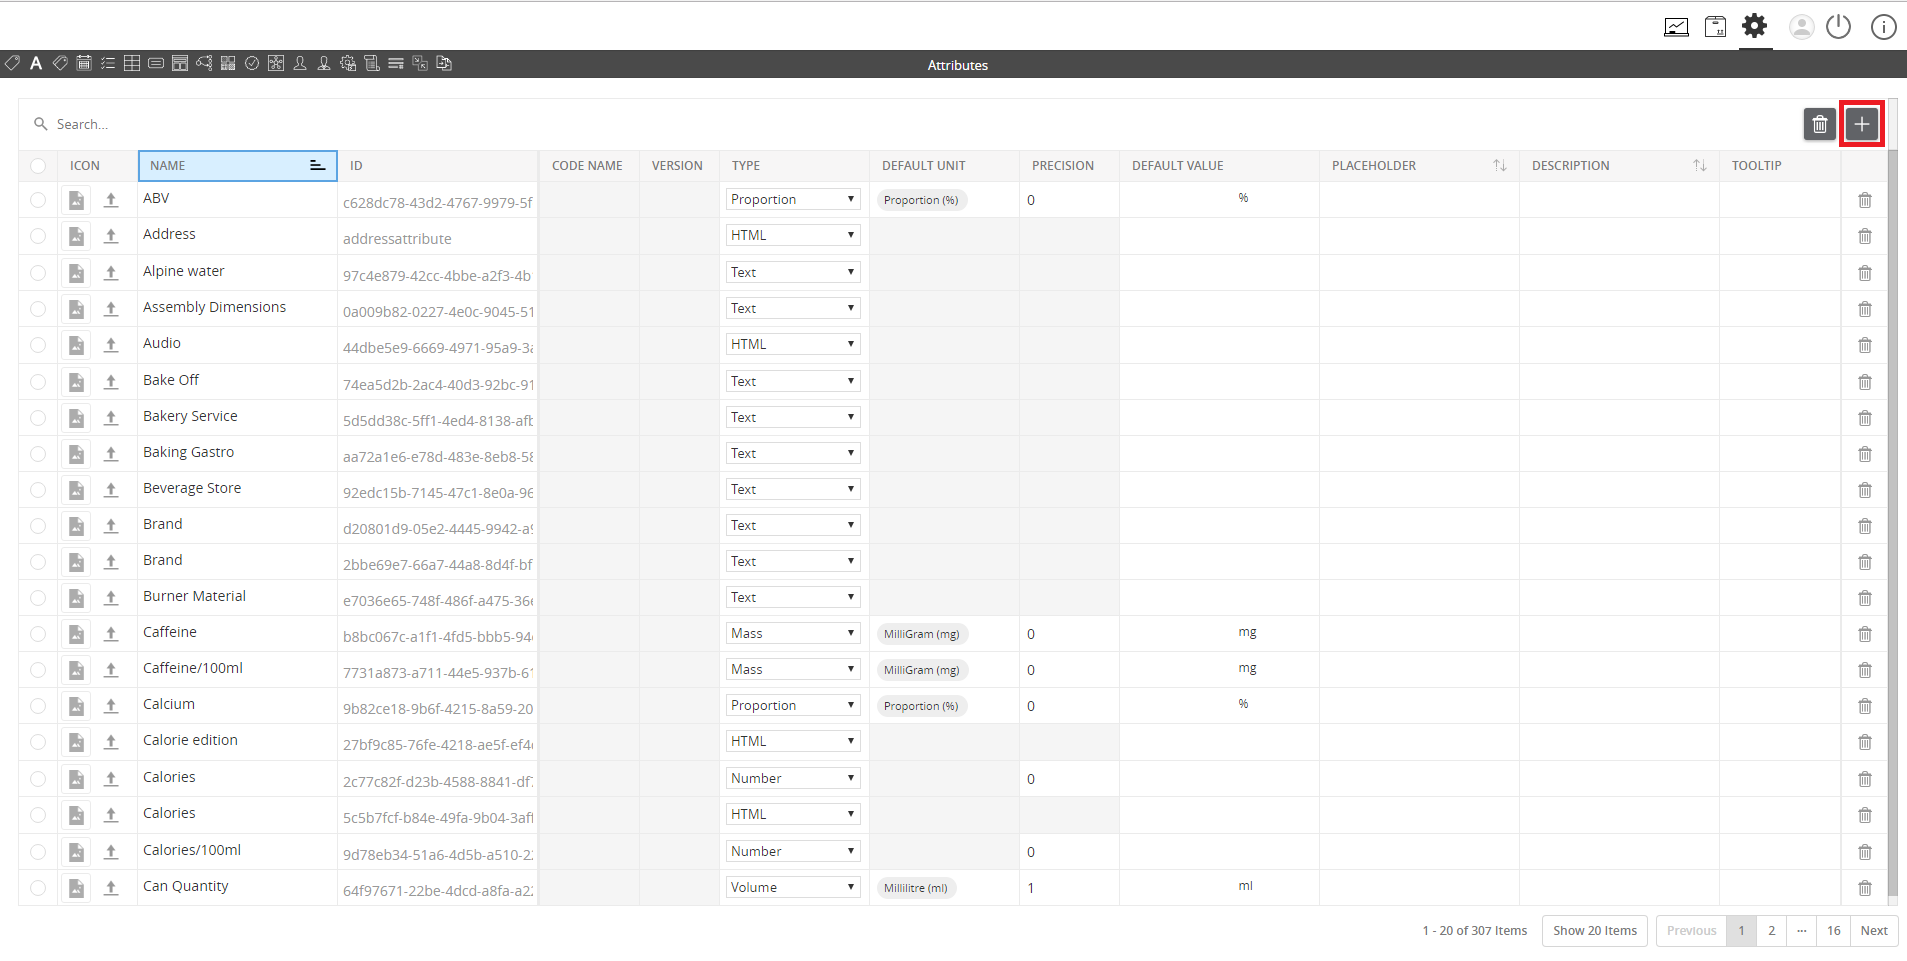Open the storefront toolbar icon

180,63
